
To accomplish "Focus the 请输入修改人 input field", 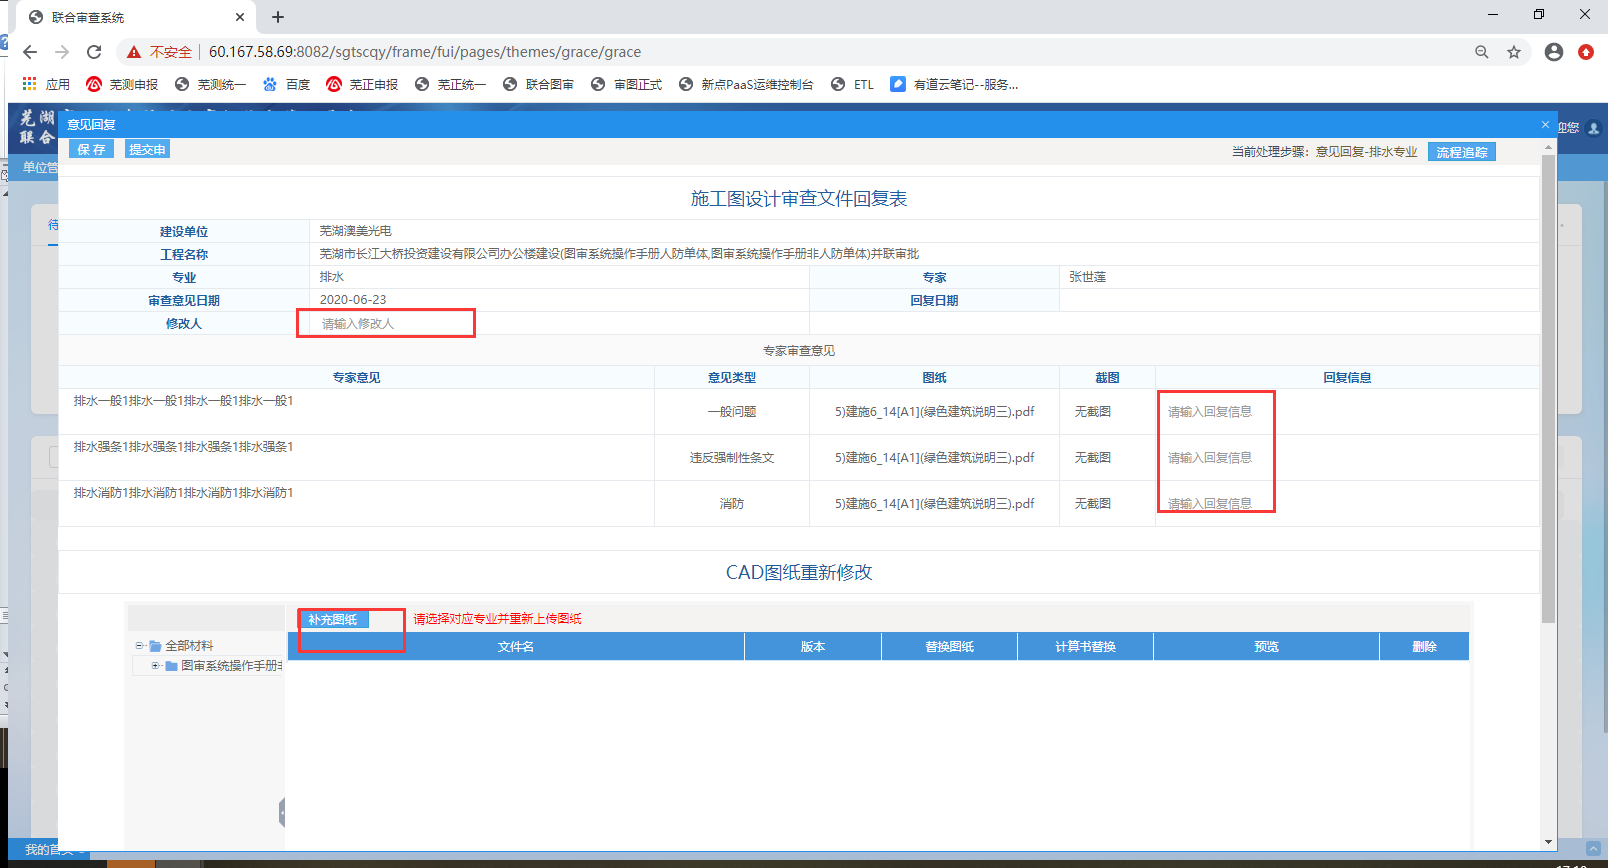I will point(390,324).
